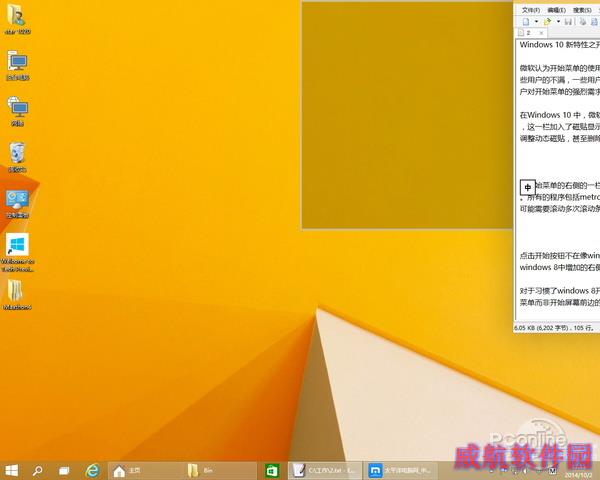The width and height of the screenshot is (600, 480).
Task: Launch Internet Explorer from the taskbar
Action: coord(92,469)
